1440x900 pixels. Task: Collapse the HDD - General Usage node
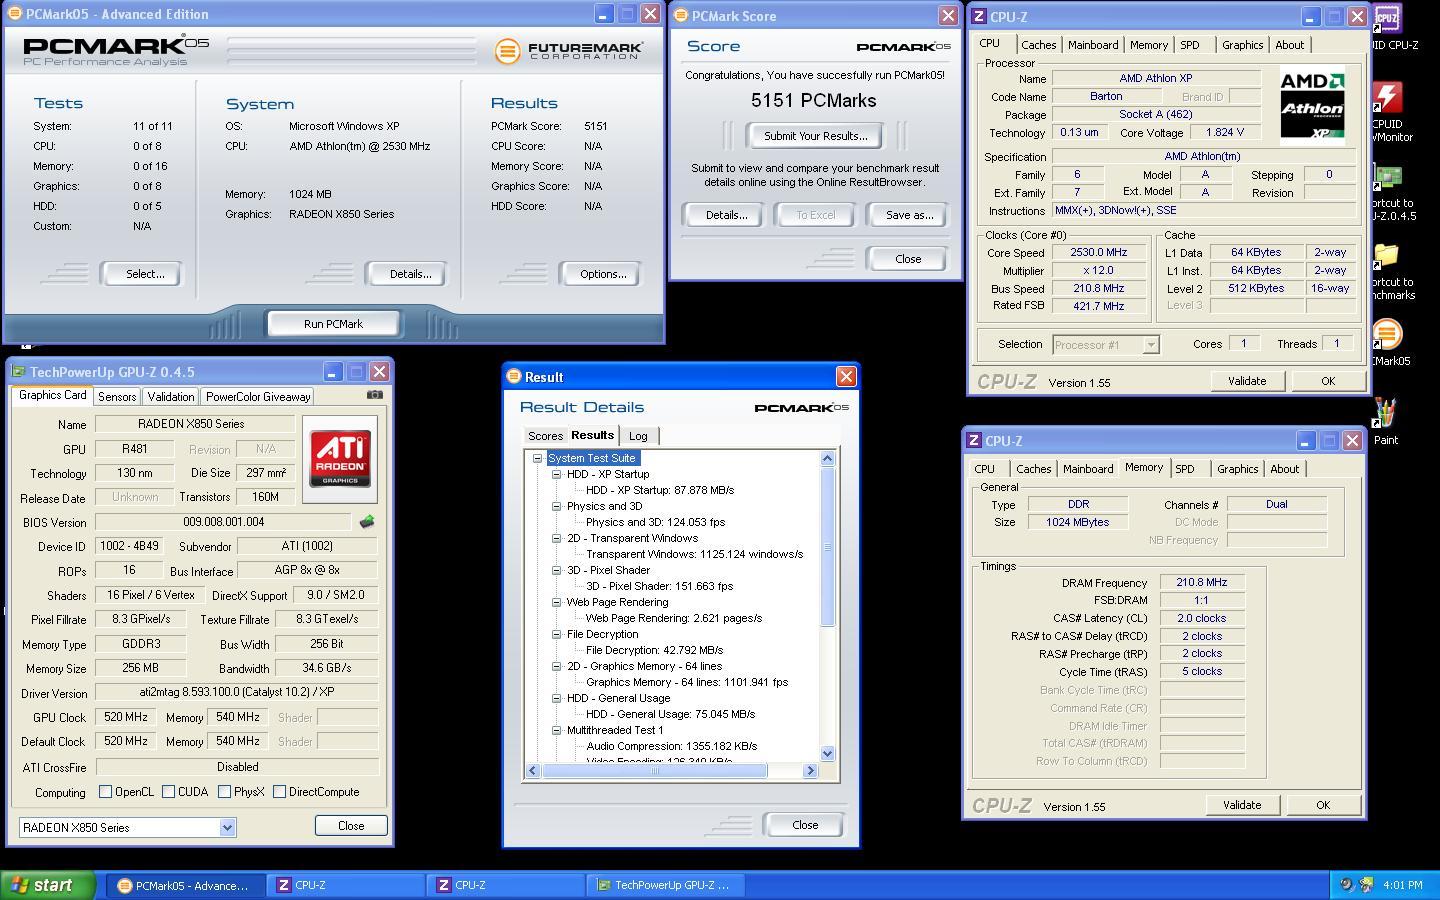(556, 698)
